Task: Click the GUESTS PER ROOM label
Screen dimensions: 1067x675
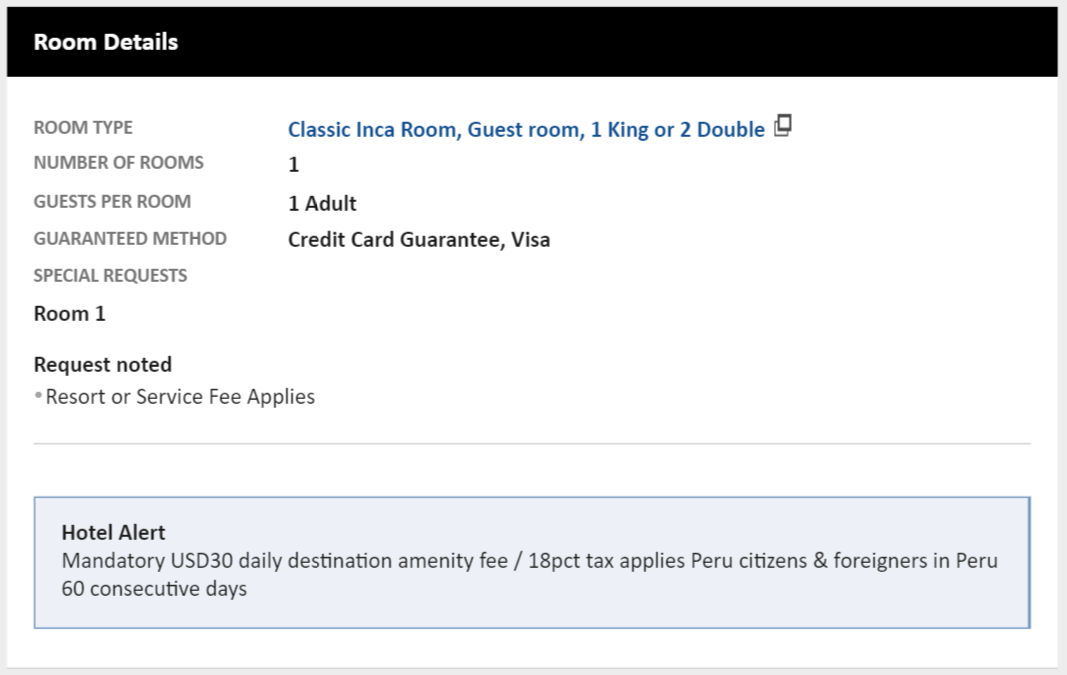Action: click(112, 202)
